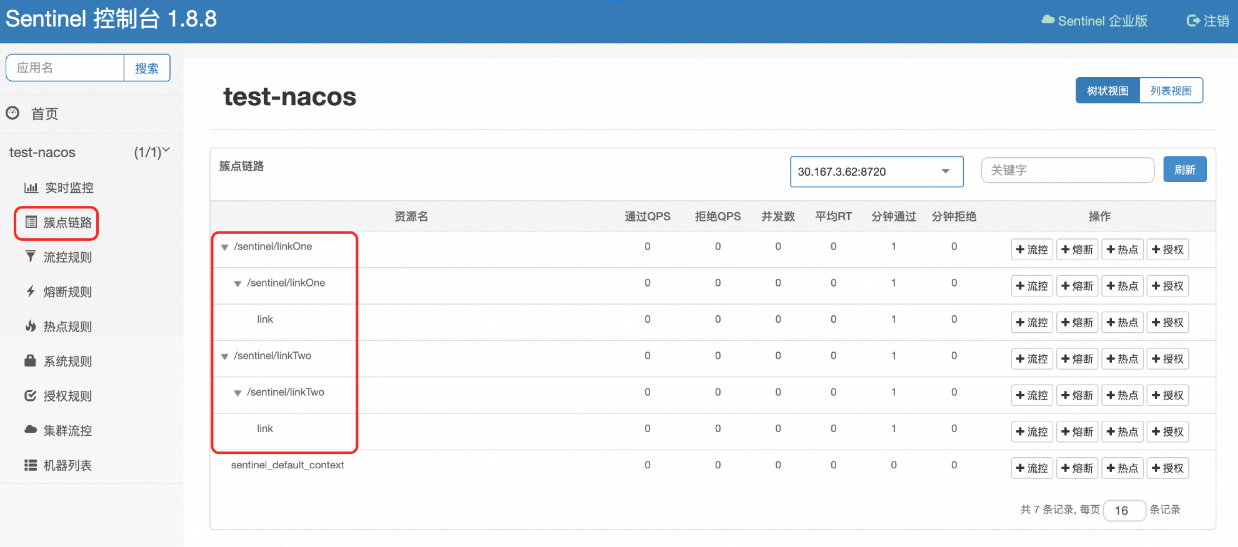Click the home clock icon beside 首页
The height and width of the screenshot is (547, 1238).
click(x=13, y=114)
